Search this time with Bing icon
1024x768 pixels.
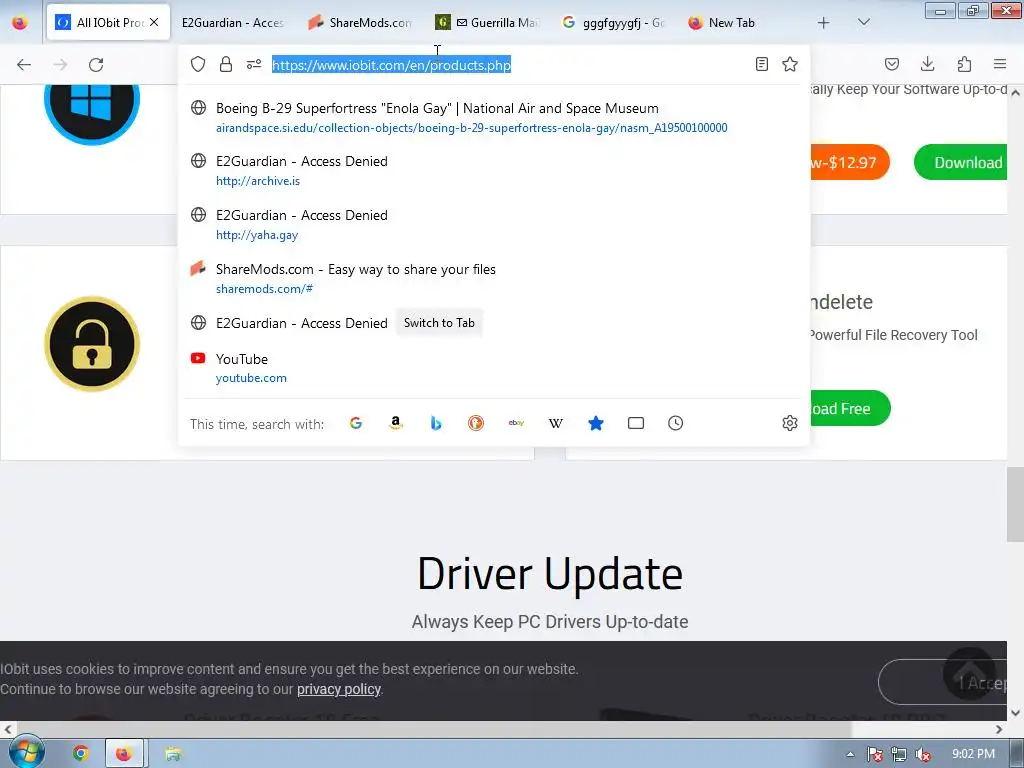[436, 423]
